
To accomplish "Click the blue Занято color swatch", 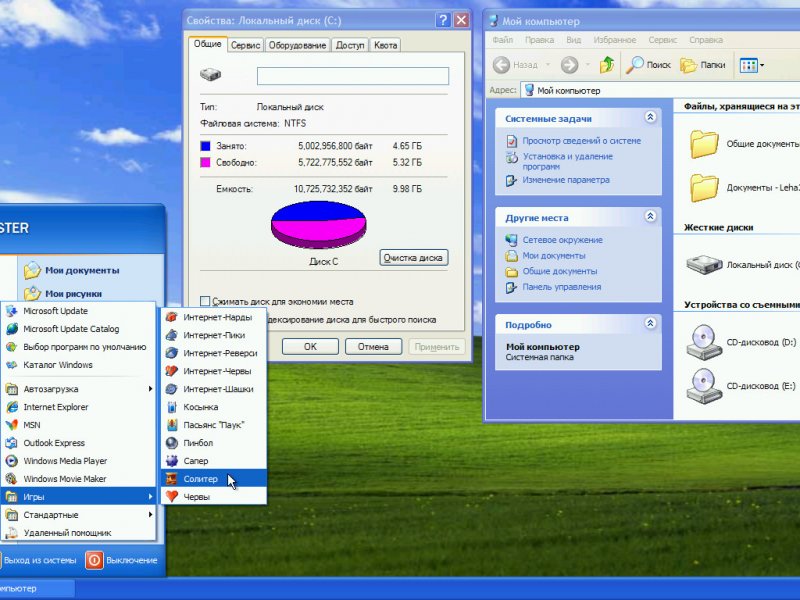I will [205, 146].
